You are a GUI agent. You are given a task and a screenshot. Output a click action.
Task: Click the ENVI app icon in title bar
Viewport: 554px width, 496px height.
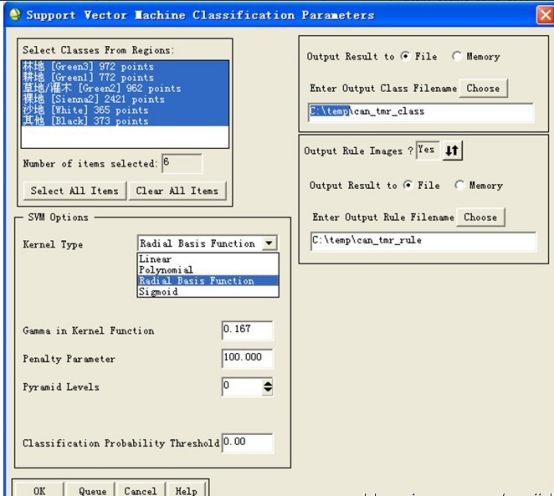[15, 14]
